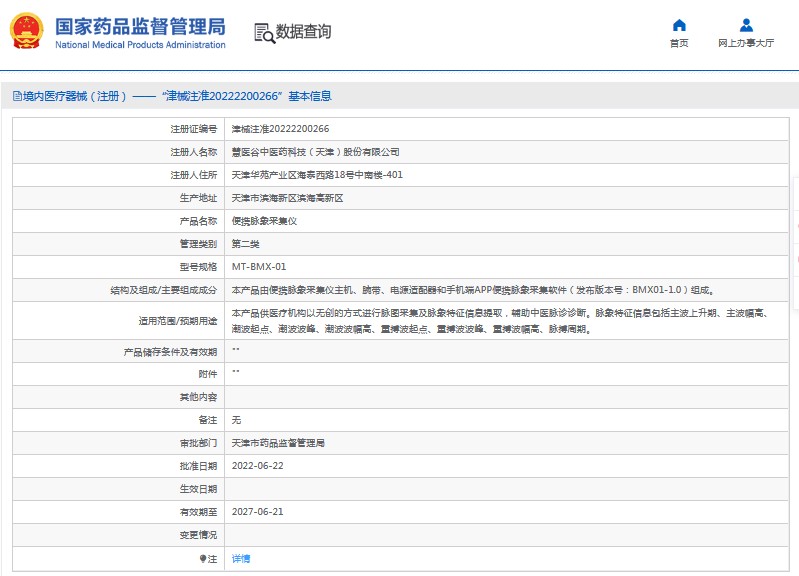Select management class 第二类 value
799x576 pixels.
[246, 244]
